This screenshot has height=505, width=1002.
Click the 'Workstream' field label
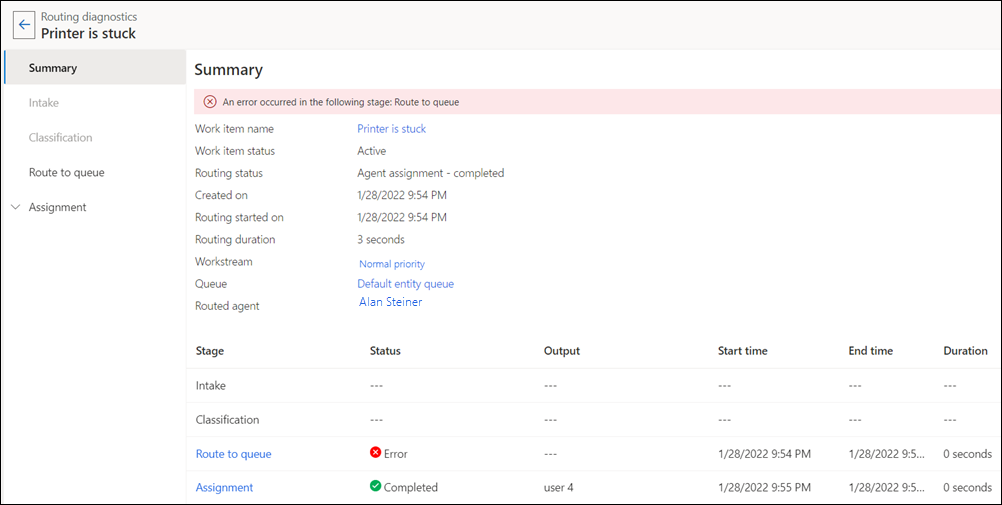click(224, 261)
